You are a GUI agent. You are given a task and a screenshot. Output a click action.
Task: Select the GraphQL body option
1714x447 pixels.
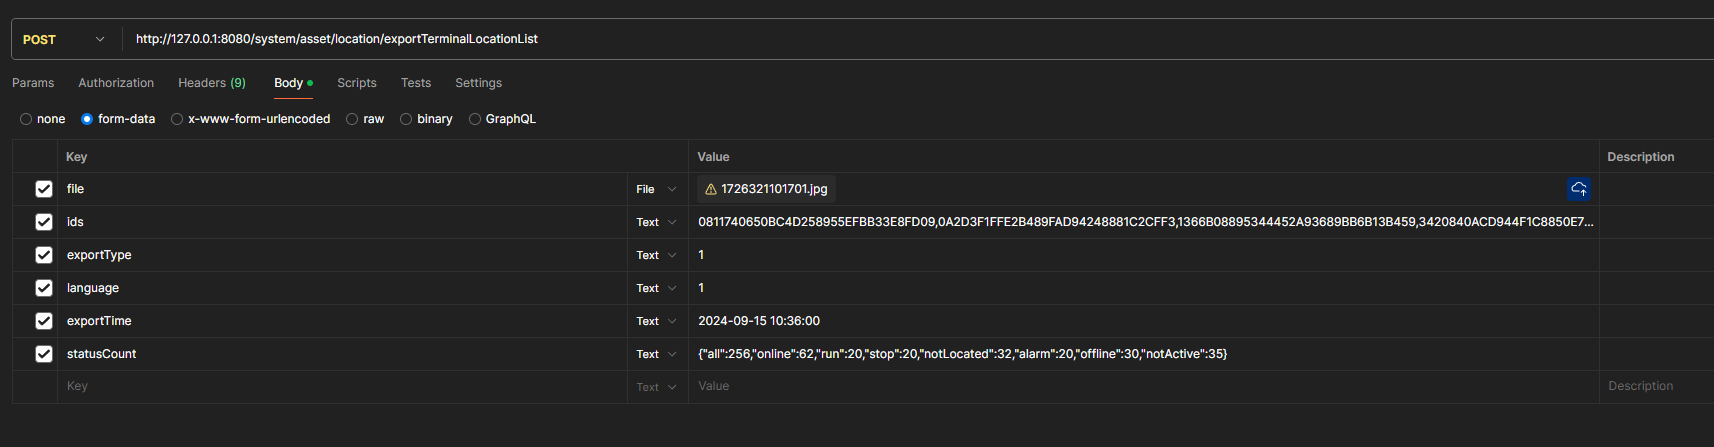(x=475, y=119)
